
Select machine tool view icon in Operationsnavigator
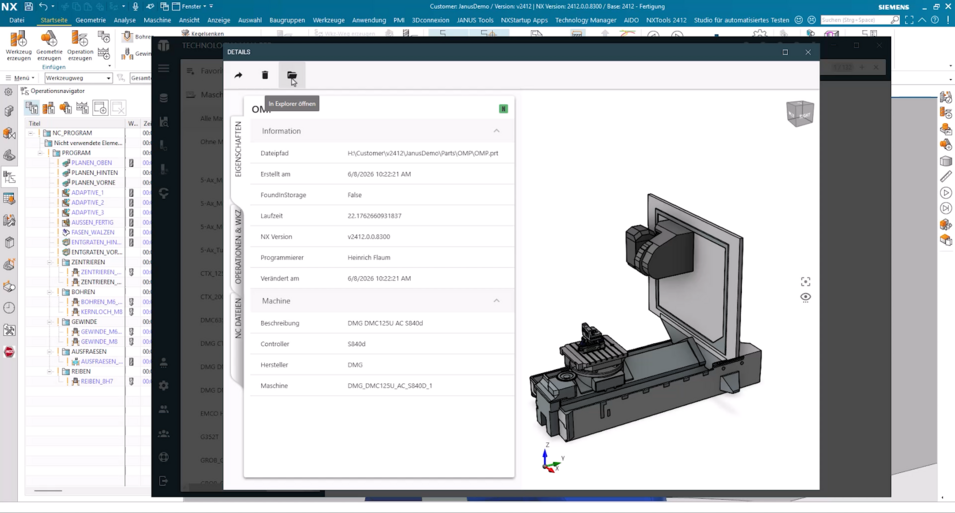49,108
